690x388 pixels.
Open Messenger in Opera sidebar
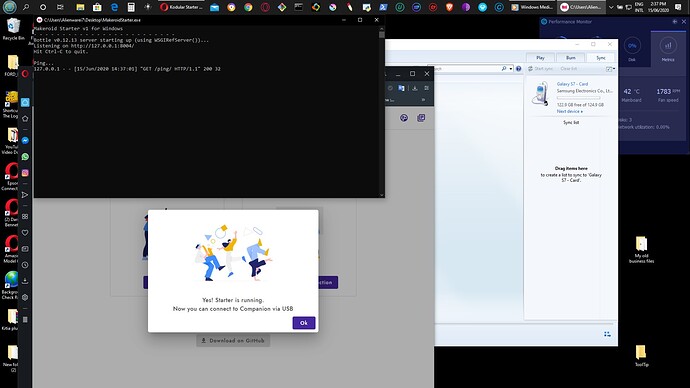25,140
